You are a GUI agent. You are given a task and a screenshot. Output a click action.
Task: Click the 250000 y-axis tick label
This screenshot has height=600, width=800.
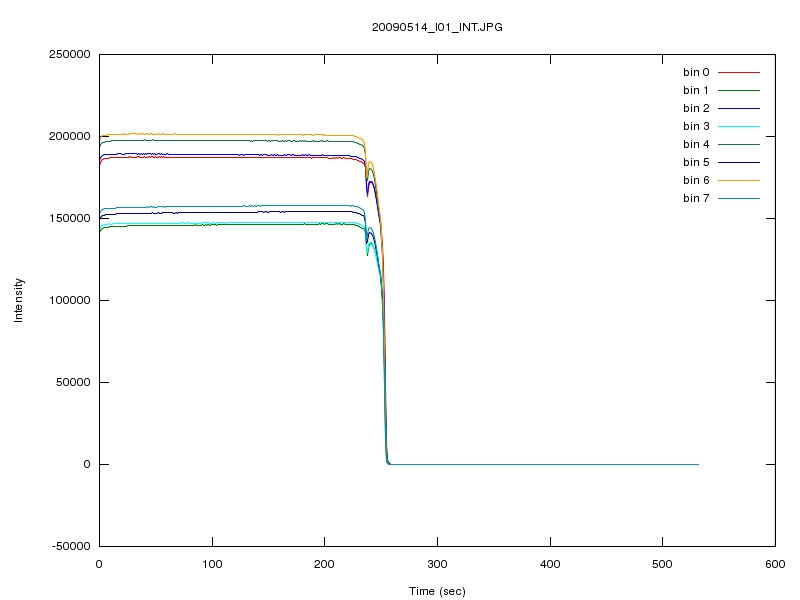click(x=69, y=55)
